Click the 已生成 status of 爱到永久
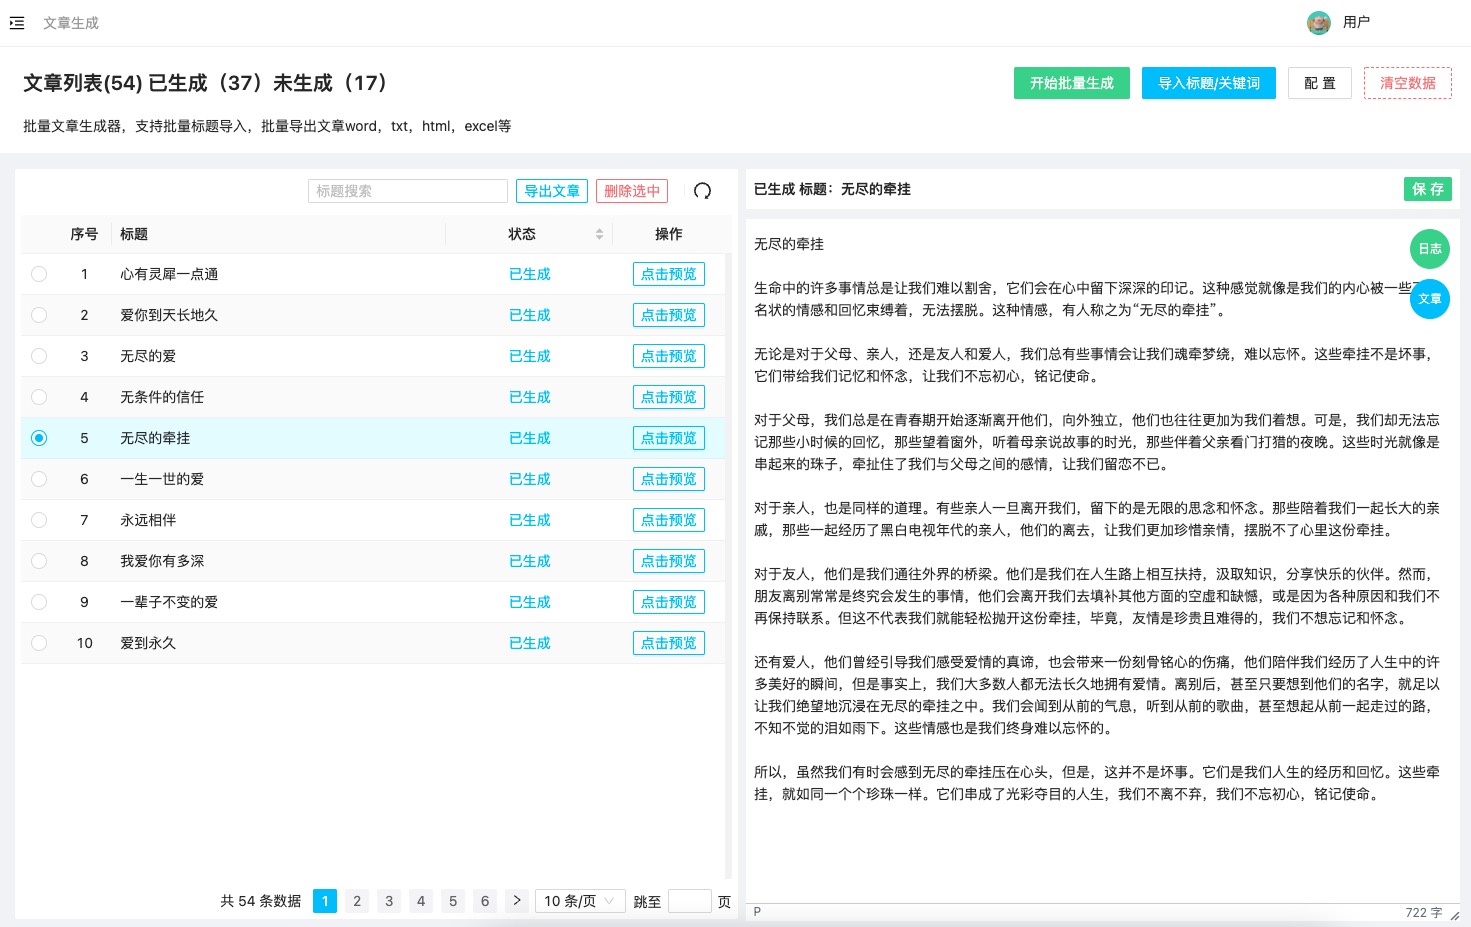Image resolution: width=1471 pixels, height=927 pixels. [530, 643]
